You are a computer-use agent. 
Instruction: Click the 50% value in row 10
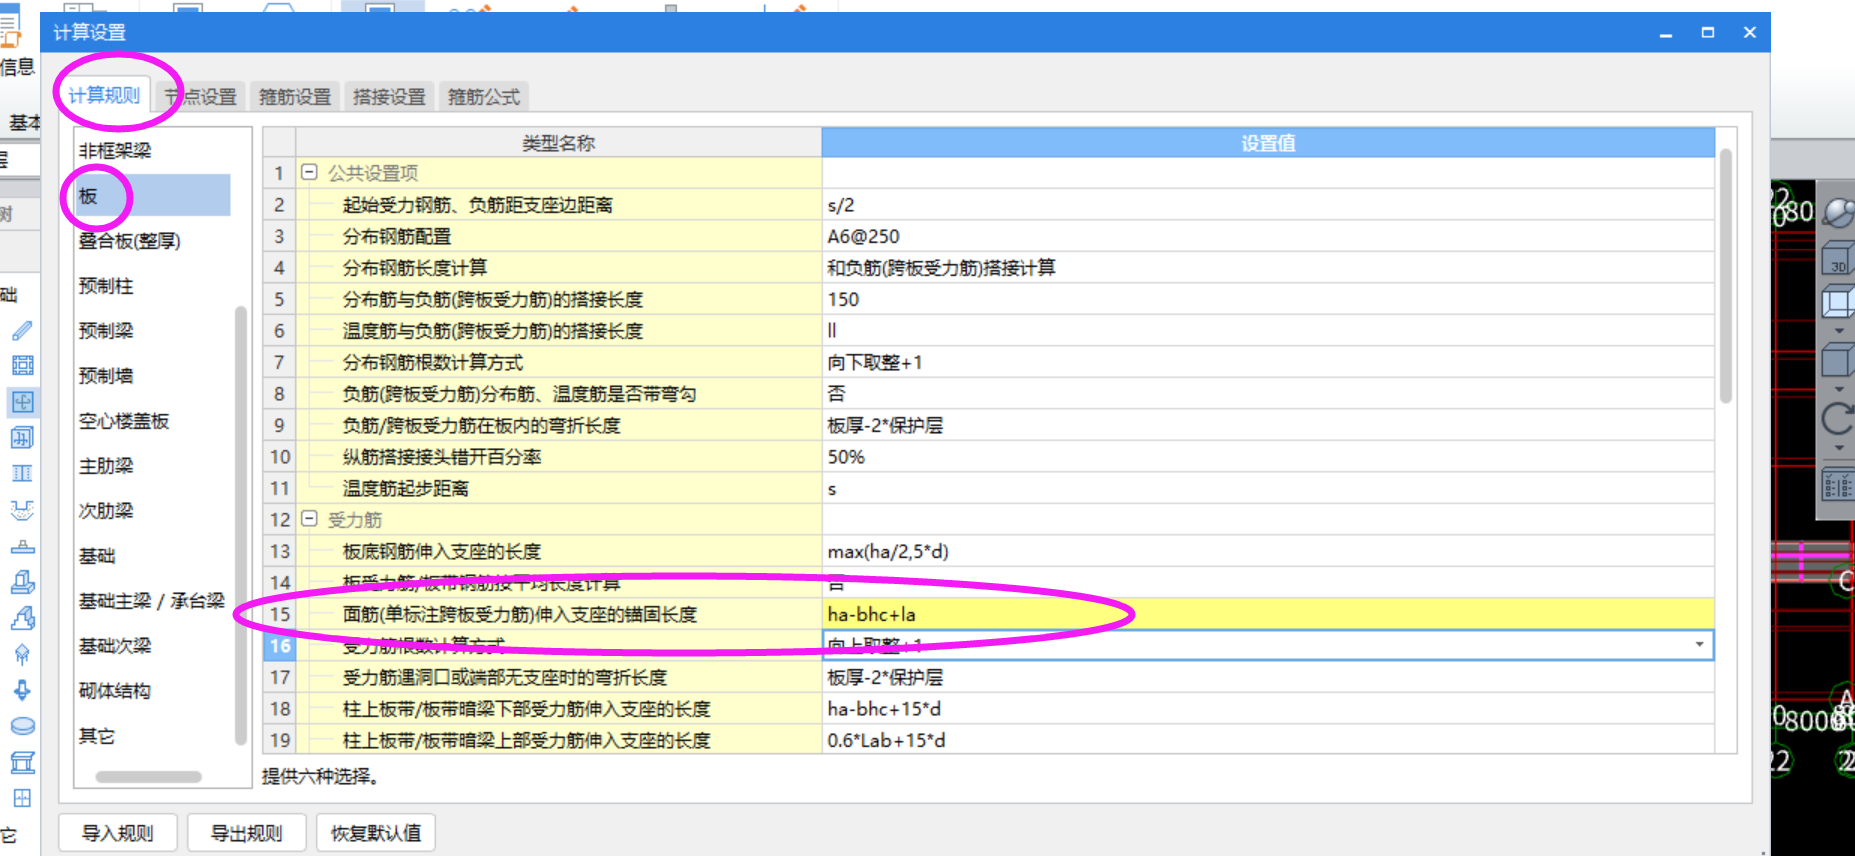click(x=1268, y=457)
